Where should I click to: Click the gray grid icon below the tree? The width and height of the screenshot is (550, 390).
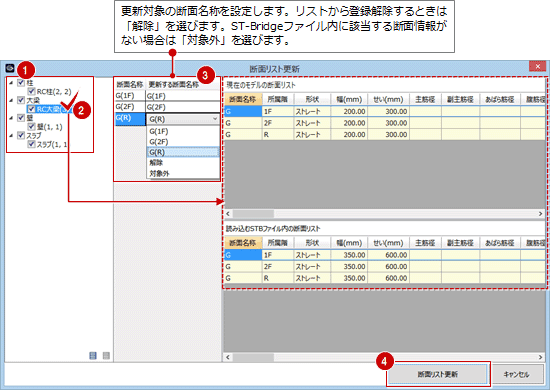pyautogui.click(x=106, y=356)
